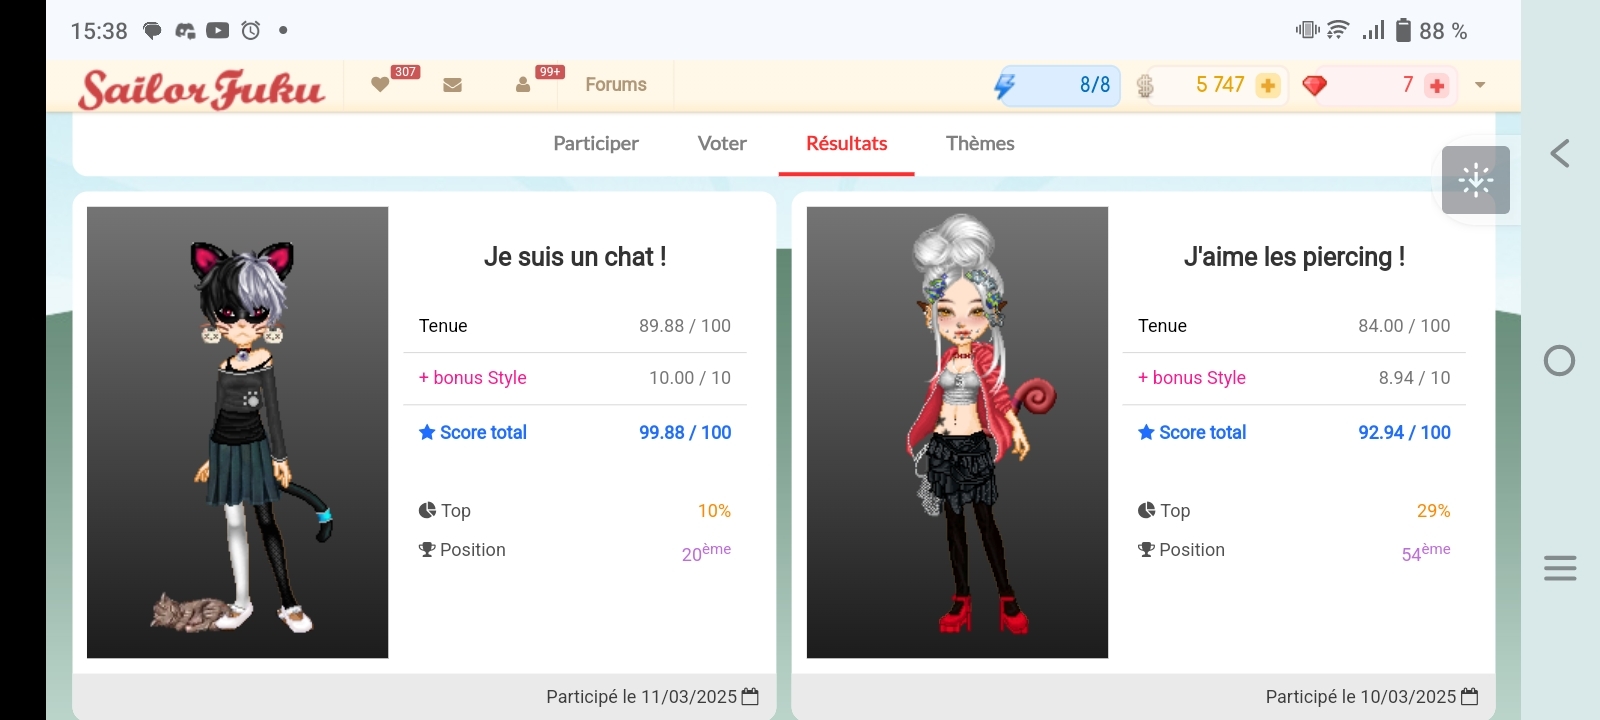This screenshot has width=1600, height=720.
Task: Click the trophy icon for 54ème position
Action: [x=1146, y=549]
